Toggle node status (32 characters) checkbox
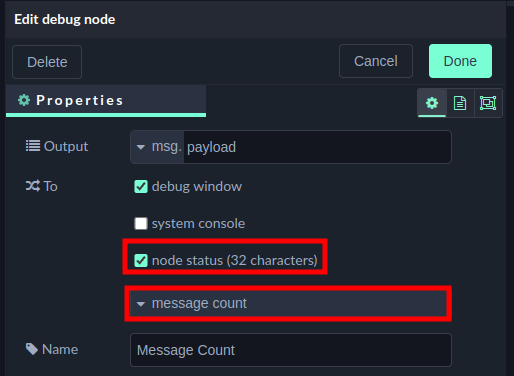 click(x=141, y=260)
